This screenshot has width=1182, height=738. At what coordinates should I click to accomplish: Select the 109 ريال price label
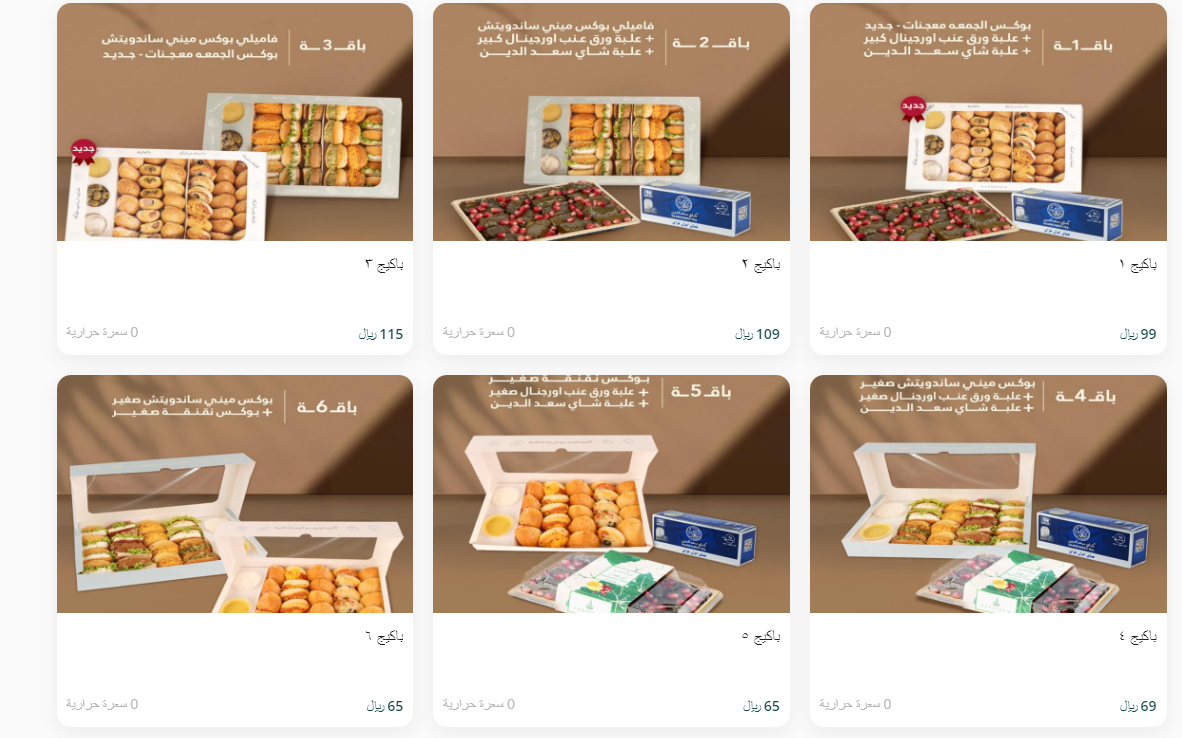click(x=758, y=334)
